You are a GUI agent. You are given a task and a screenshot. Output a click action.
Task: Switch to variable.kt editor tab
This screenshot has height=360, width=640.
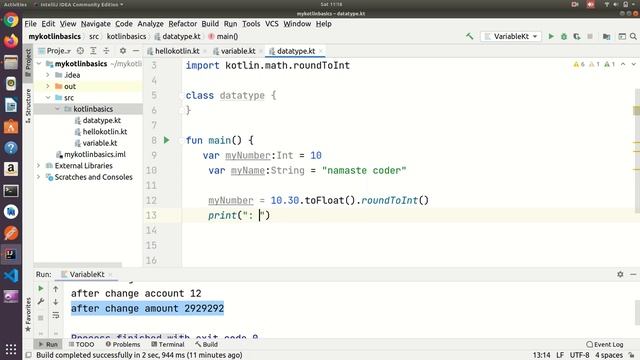click(x=238, y=51)
